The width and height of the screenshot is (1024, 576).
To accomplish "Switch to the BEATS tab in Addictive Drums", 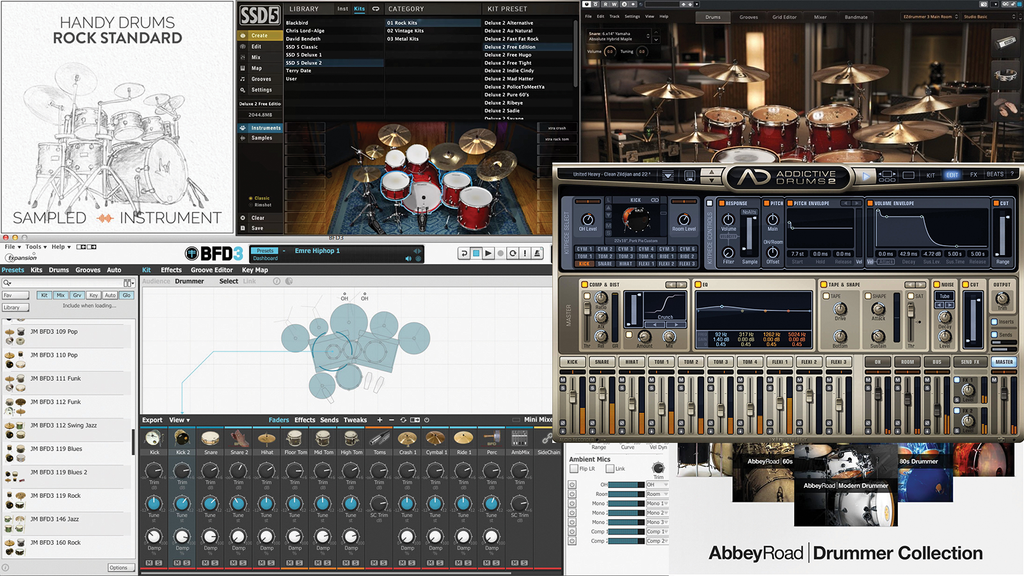I will coord(995,175).
